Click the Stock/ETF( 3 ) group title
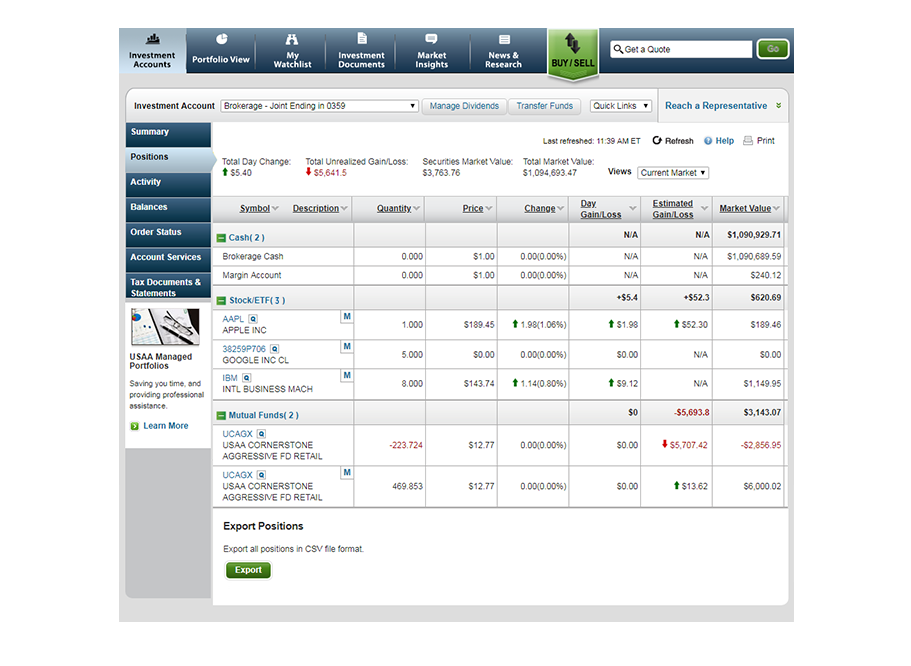The height and width of the screenshot is (666, 911). point(257,300)
